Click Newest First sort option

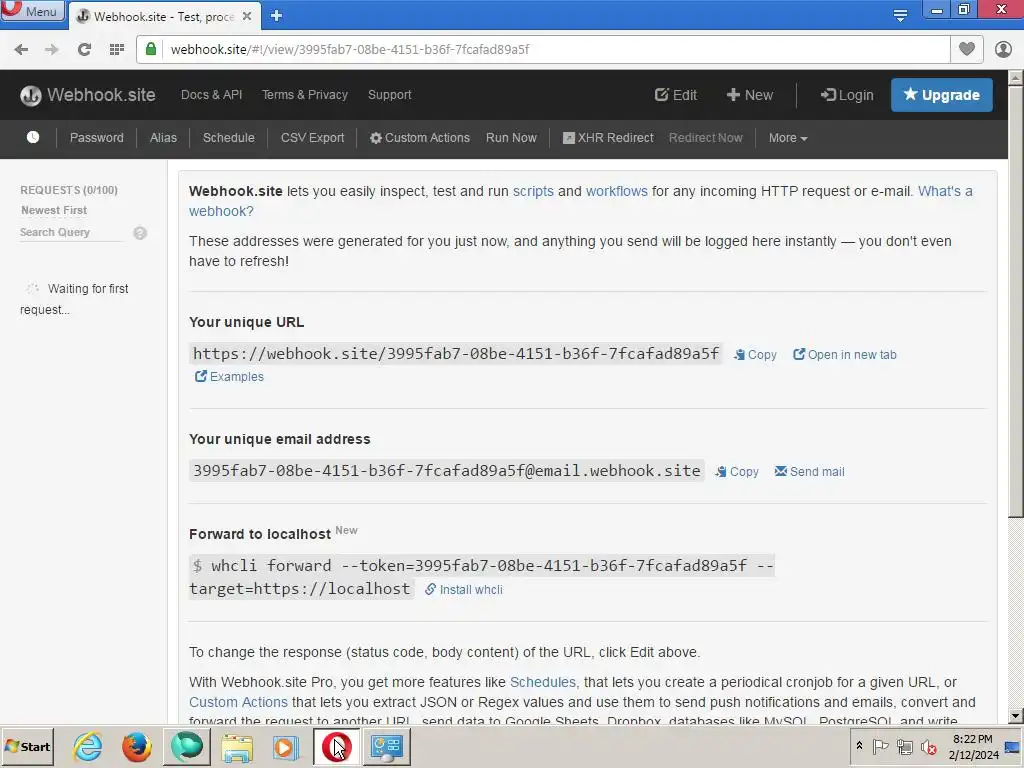[54, 210]
